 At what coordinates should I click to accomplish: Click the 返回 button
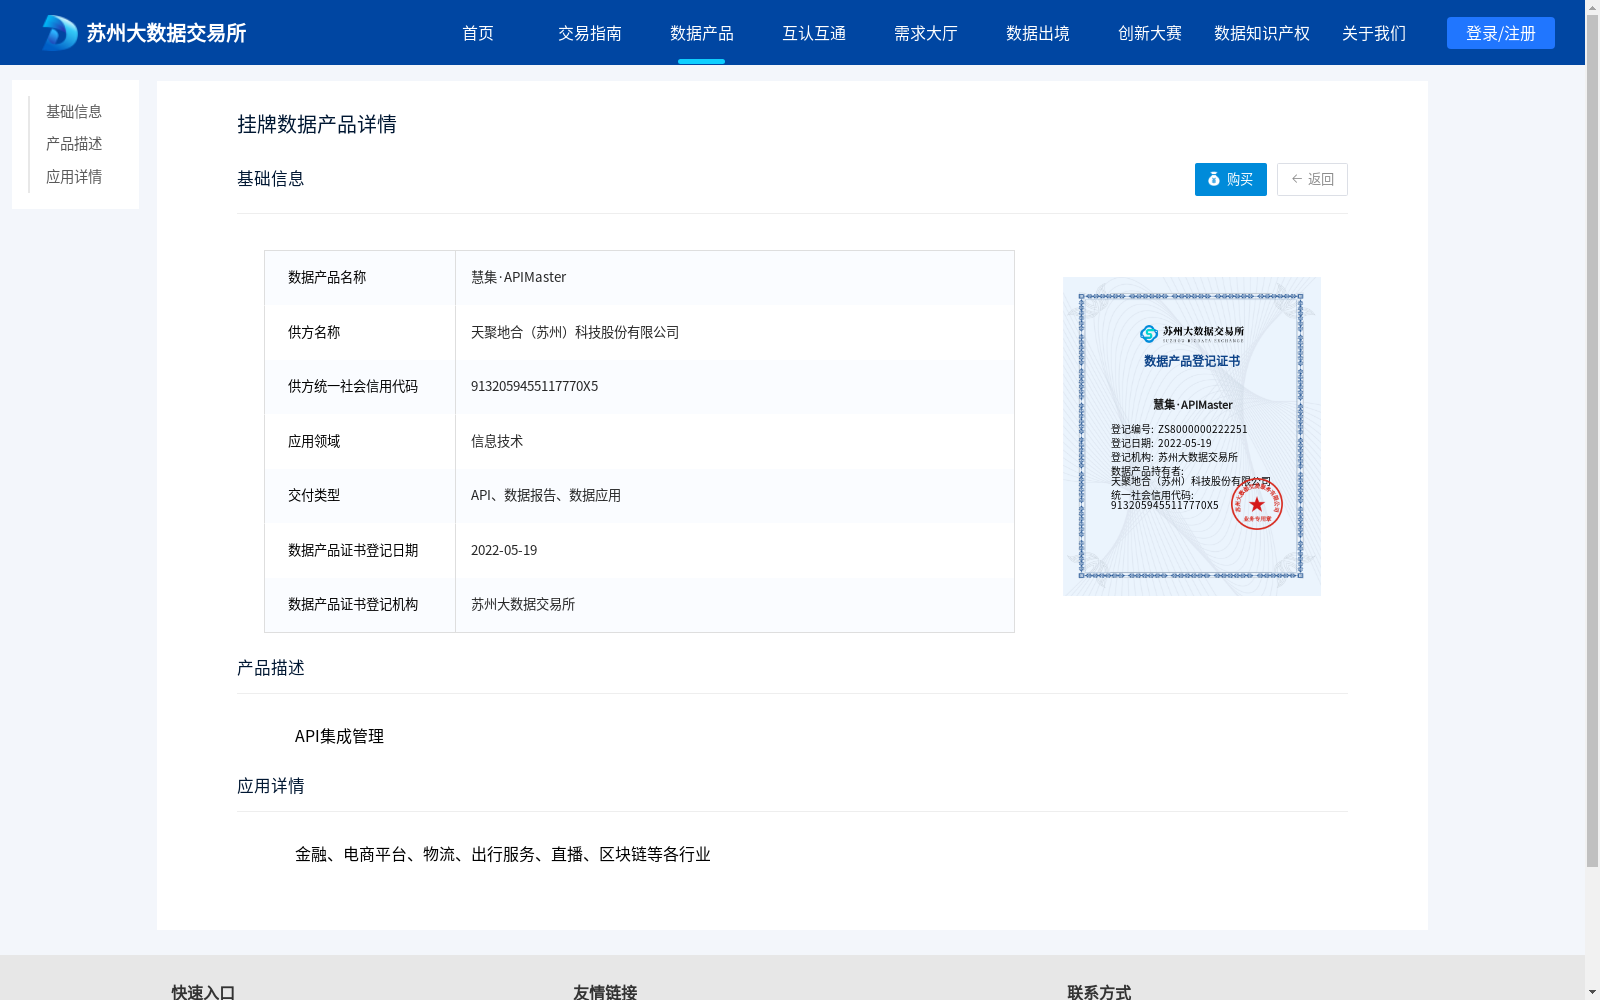click(1312, 179)
